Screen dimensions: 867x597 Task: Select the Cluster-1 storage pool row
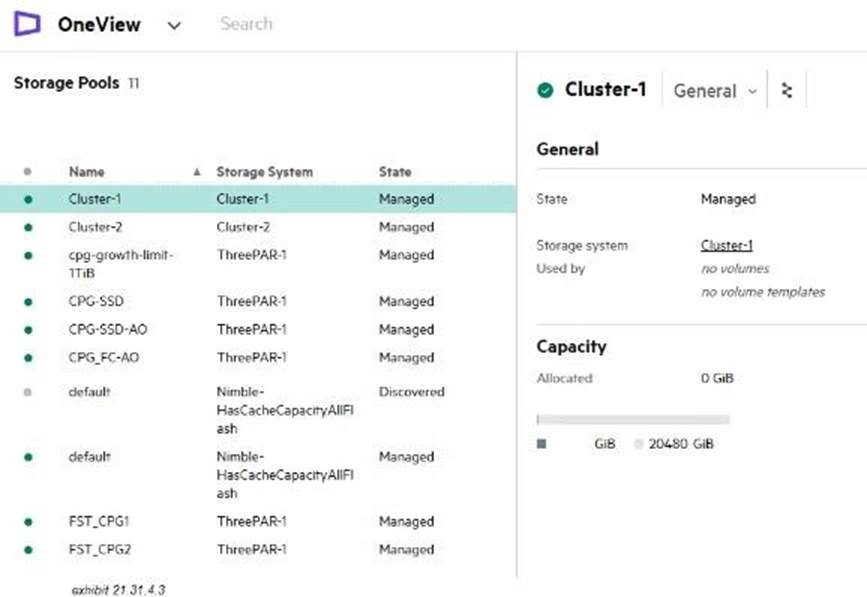(258, 199)
